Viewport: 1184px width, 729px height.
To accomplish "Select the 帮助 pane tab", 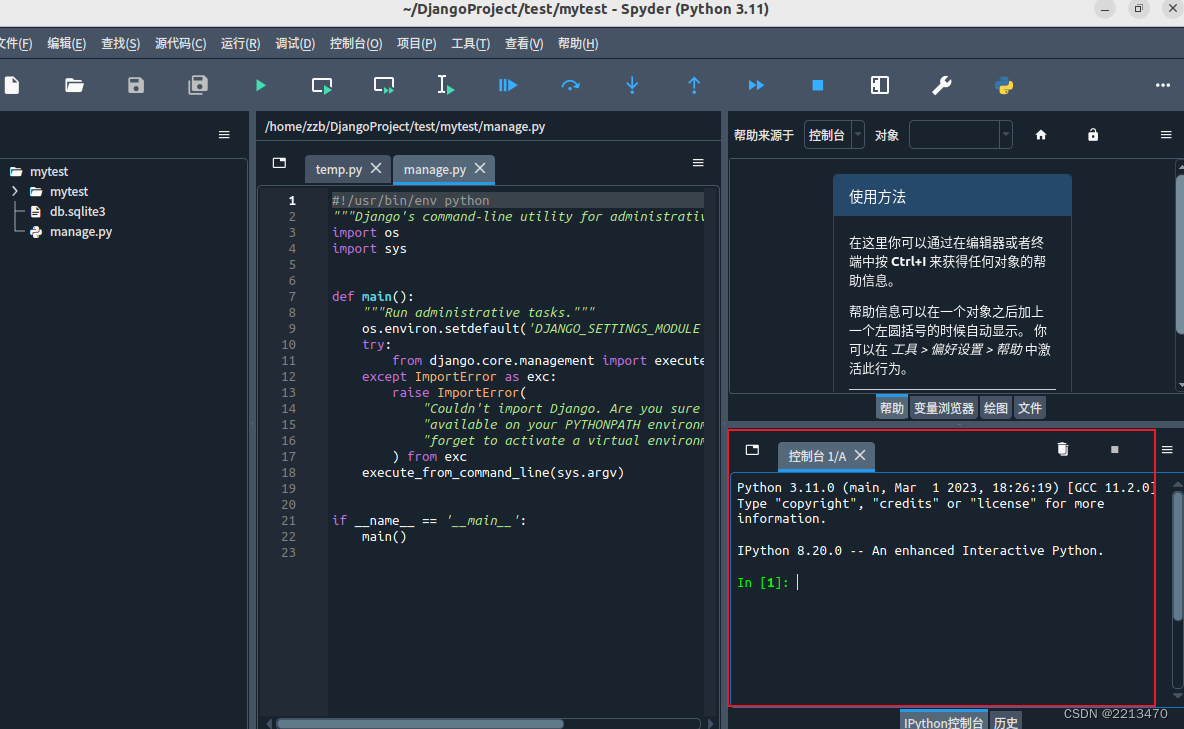I will click(892, 408).
